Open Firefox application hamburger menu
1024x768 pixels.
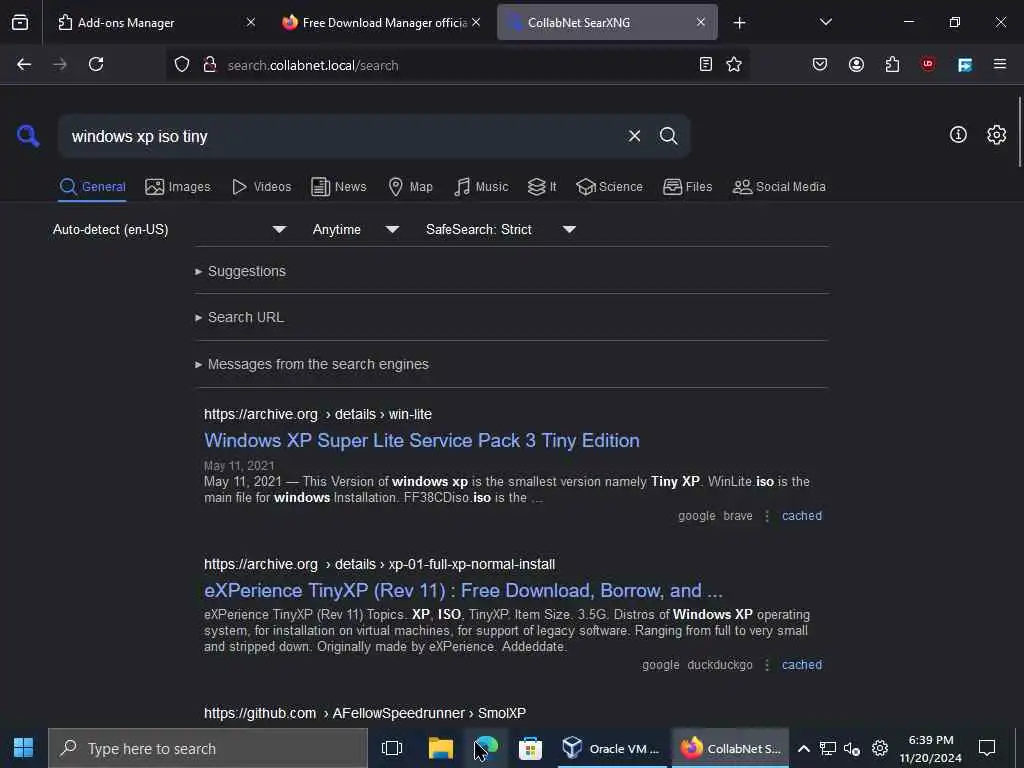coord(1000,64)
